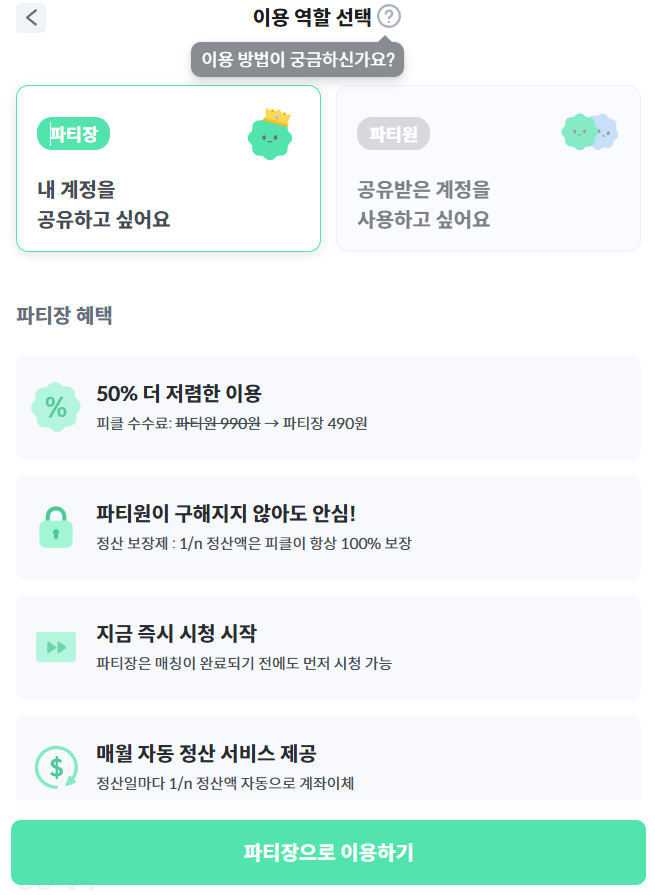
Task: Click the fast-forward icon for 지금 즉시 시청
Action: click(57, 646)
